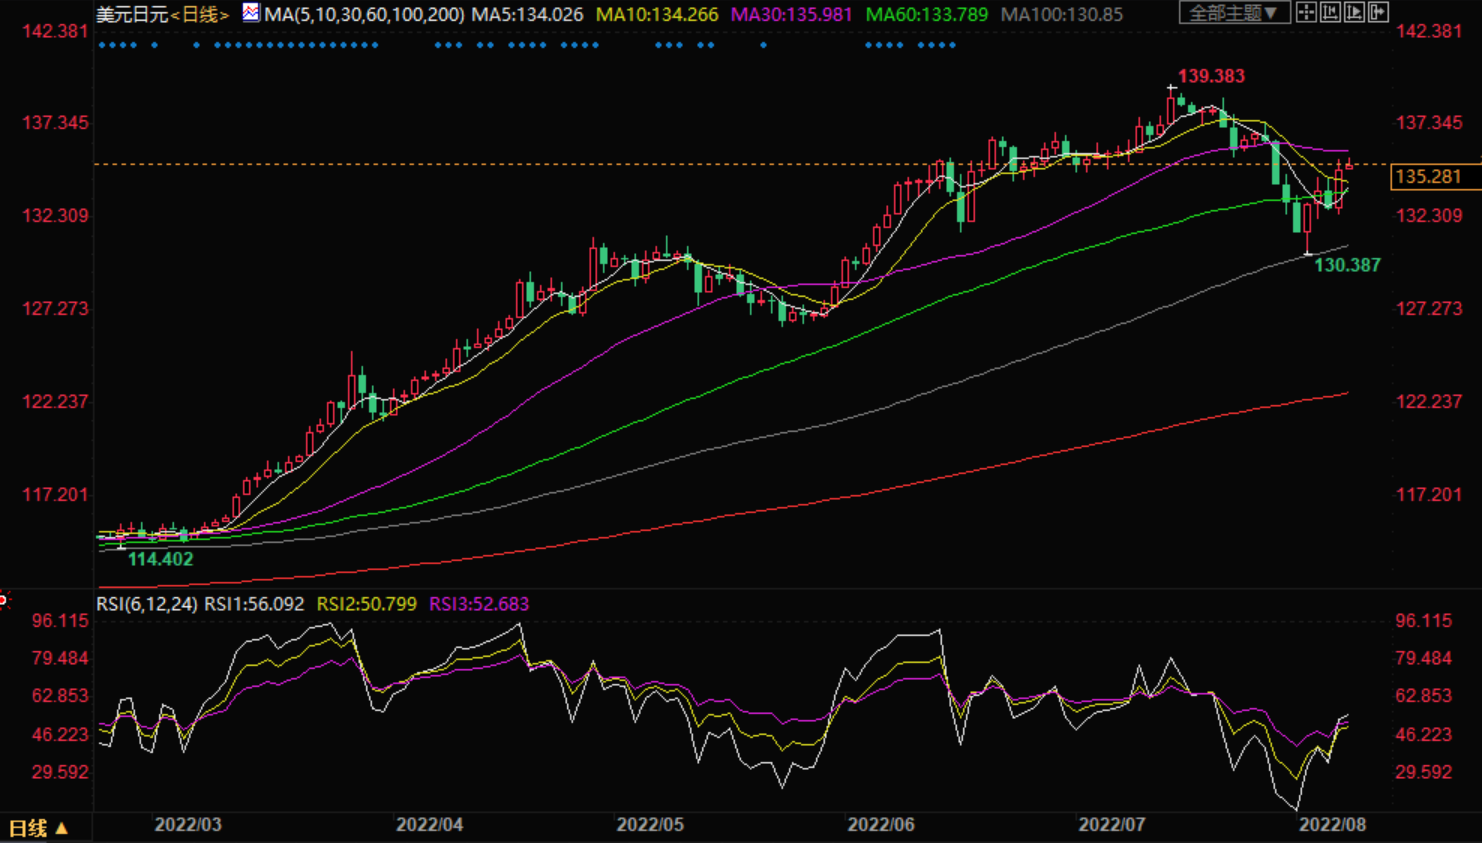Open the 全部主题 dropdown
Screen dimensions: 1482x843
[1233, 13]
